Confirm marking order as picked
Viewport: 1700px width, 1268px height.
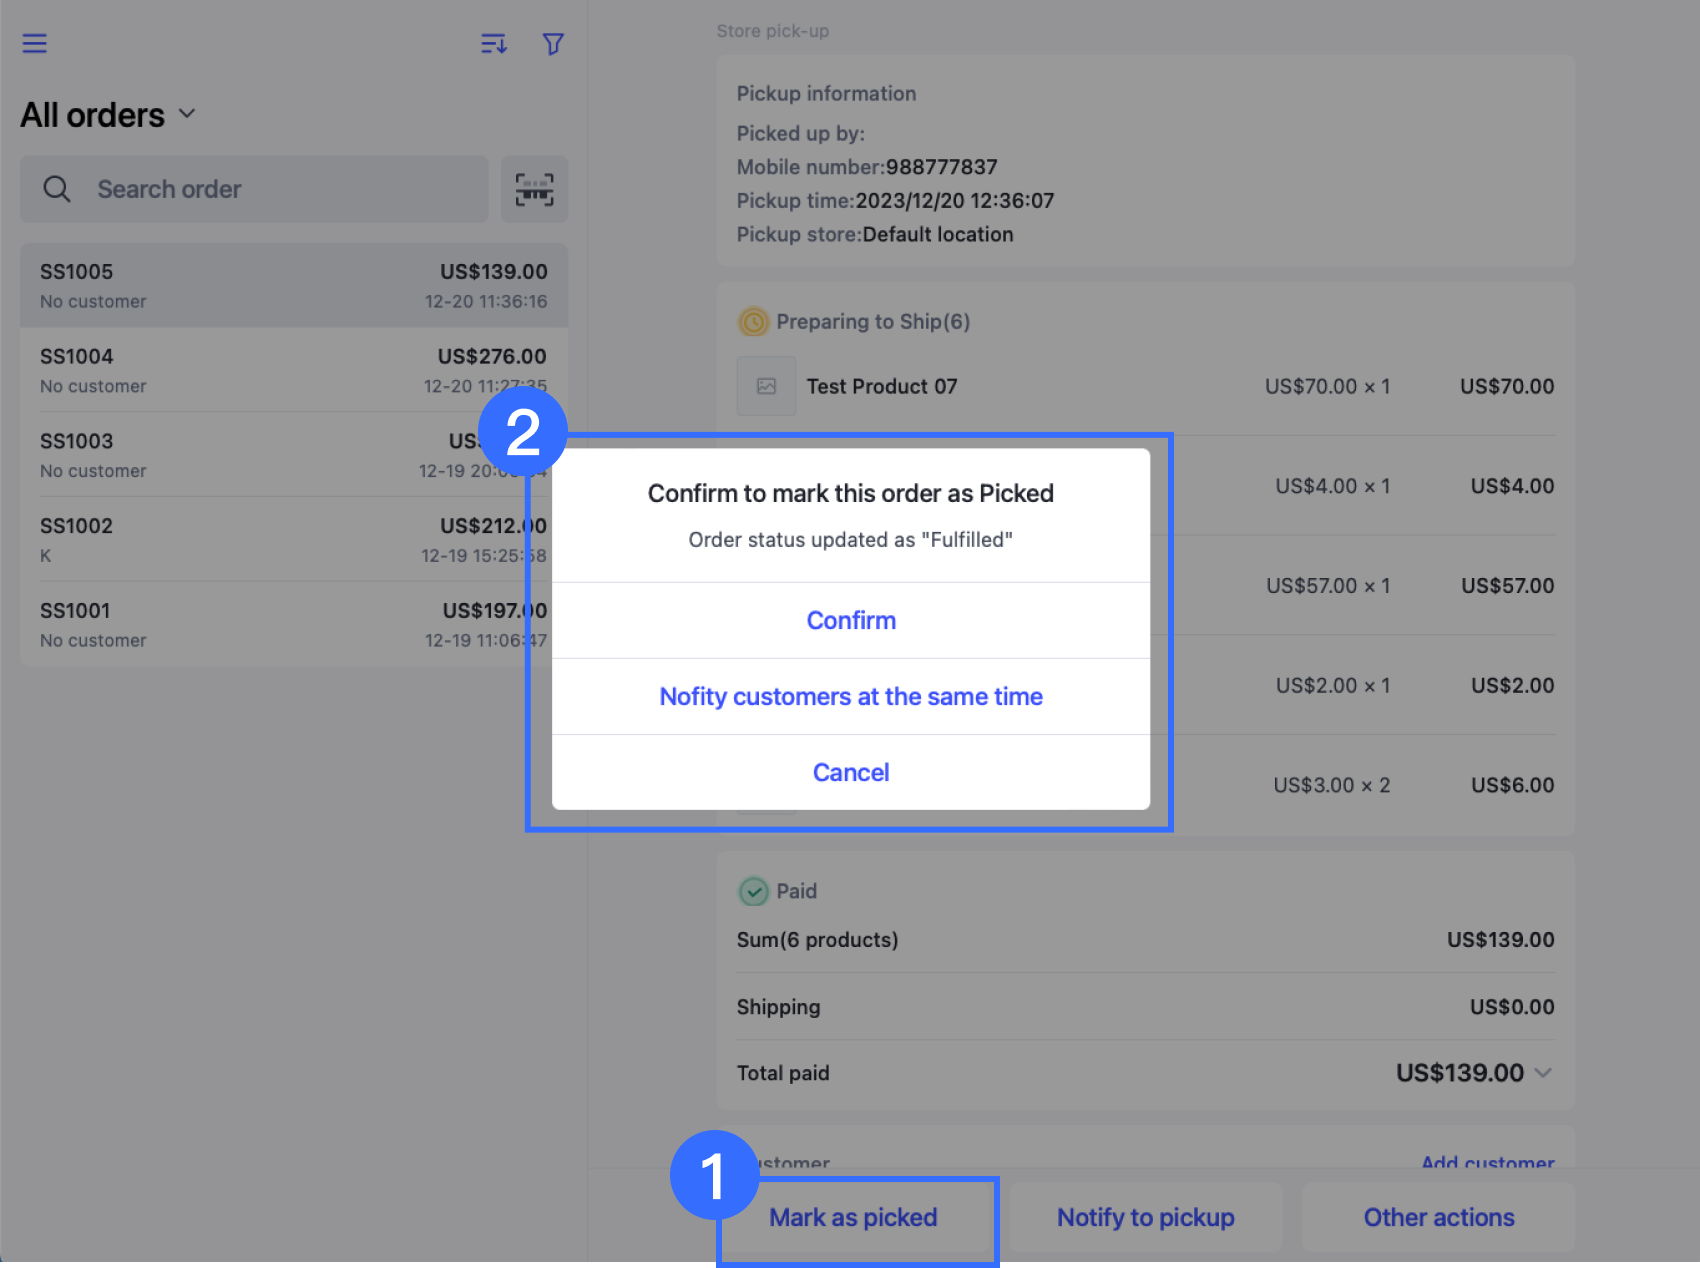point(851,620)
